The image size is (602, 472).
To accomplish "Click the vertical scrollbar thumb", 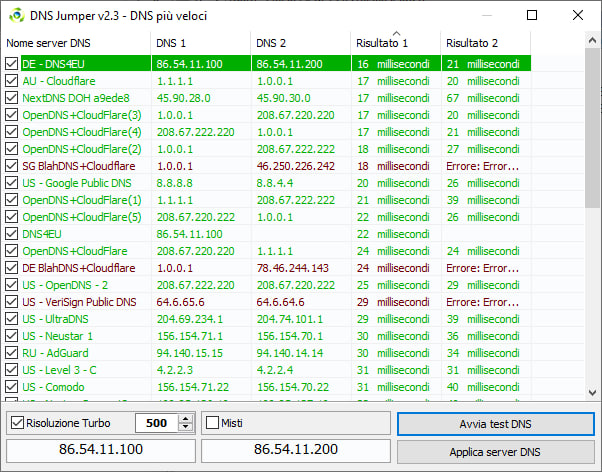I will (x=592, y=128).
